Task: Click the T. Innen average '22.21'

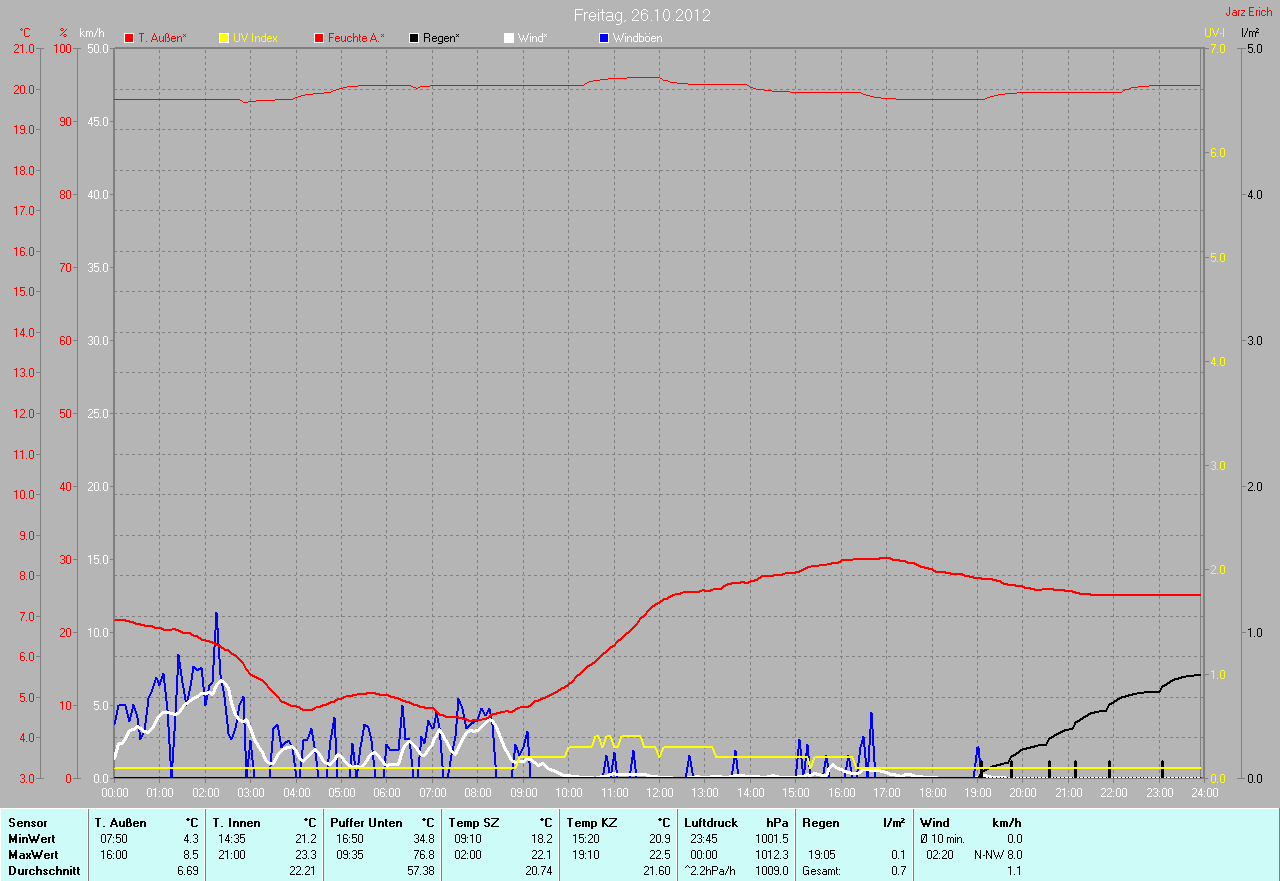Action: click(302, 871)
